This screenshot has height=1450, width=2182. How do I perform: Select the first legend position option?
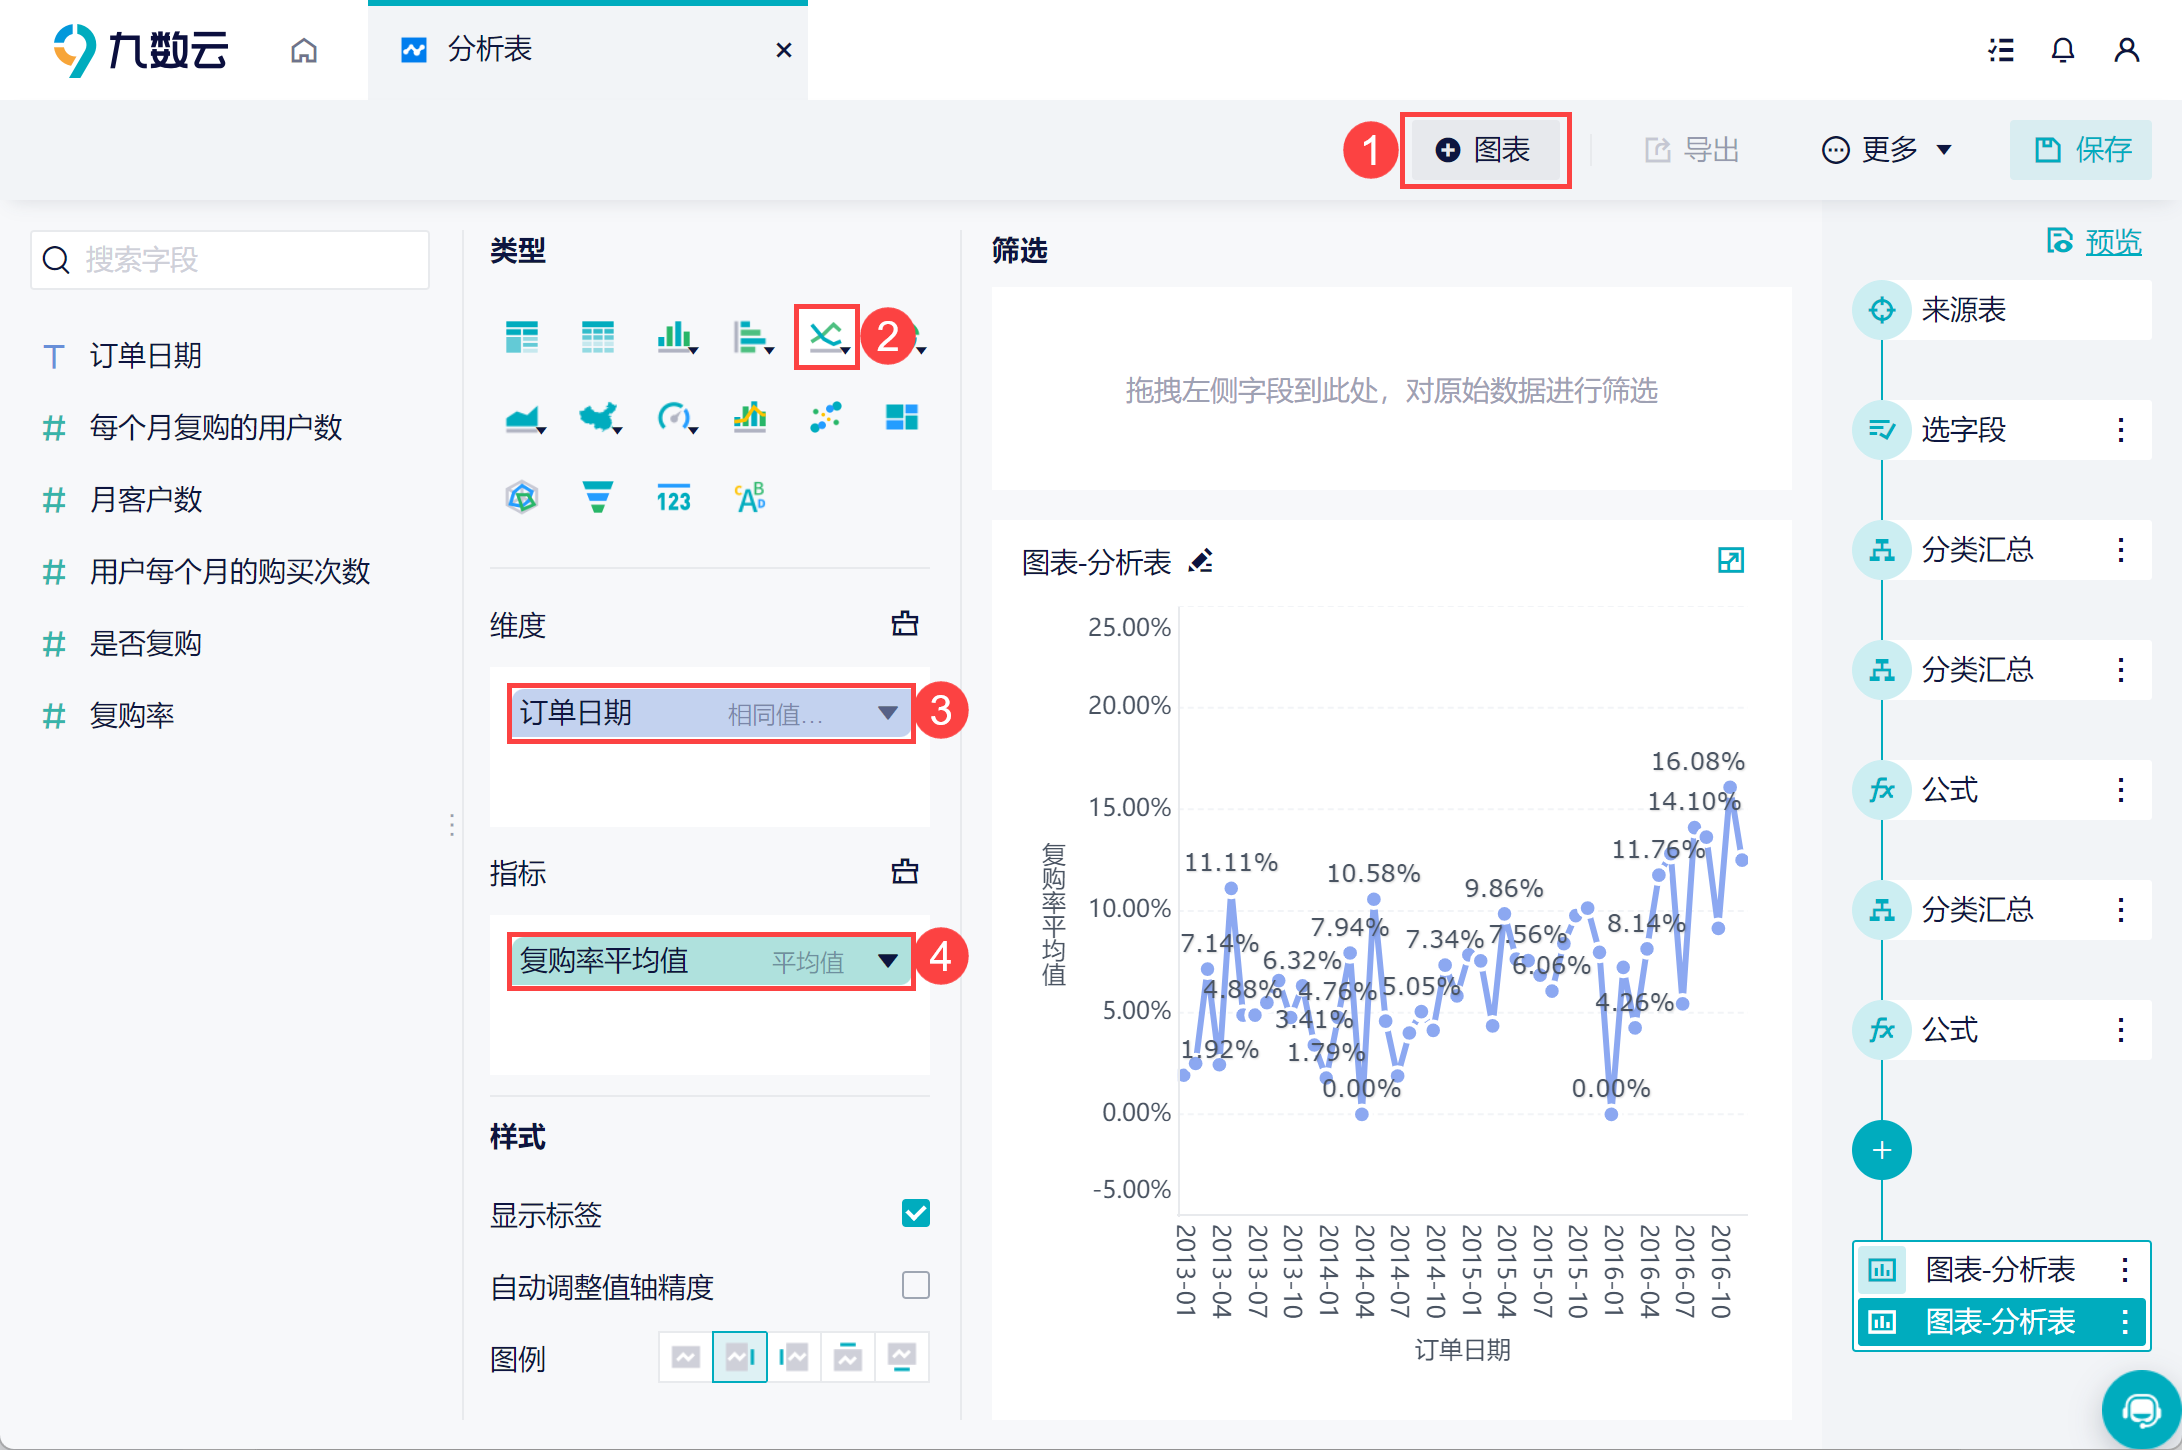pos(686,1357)
